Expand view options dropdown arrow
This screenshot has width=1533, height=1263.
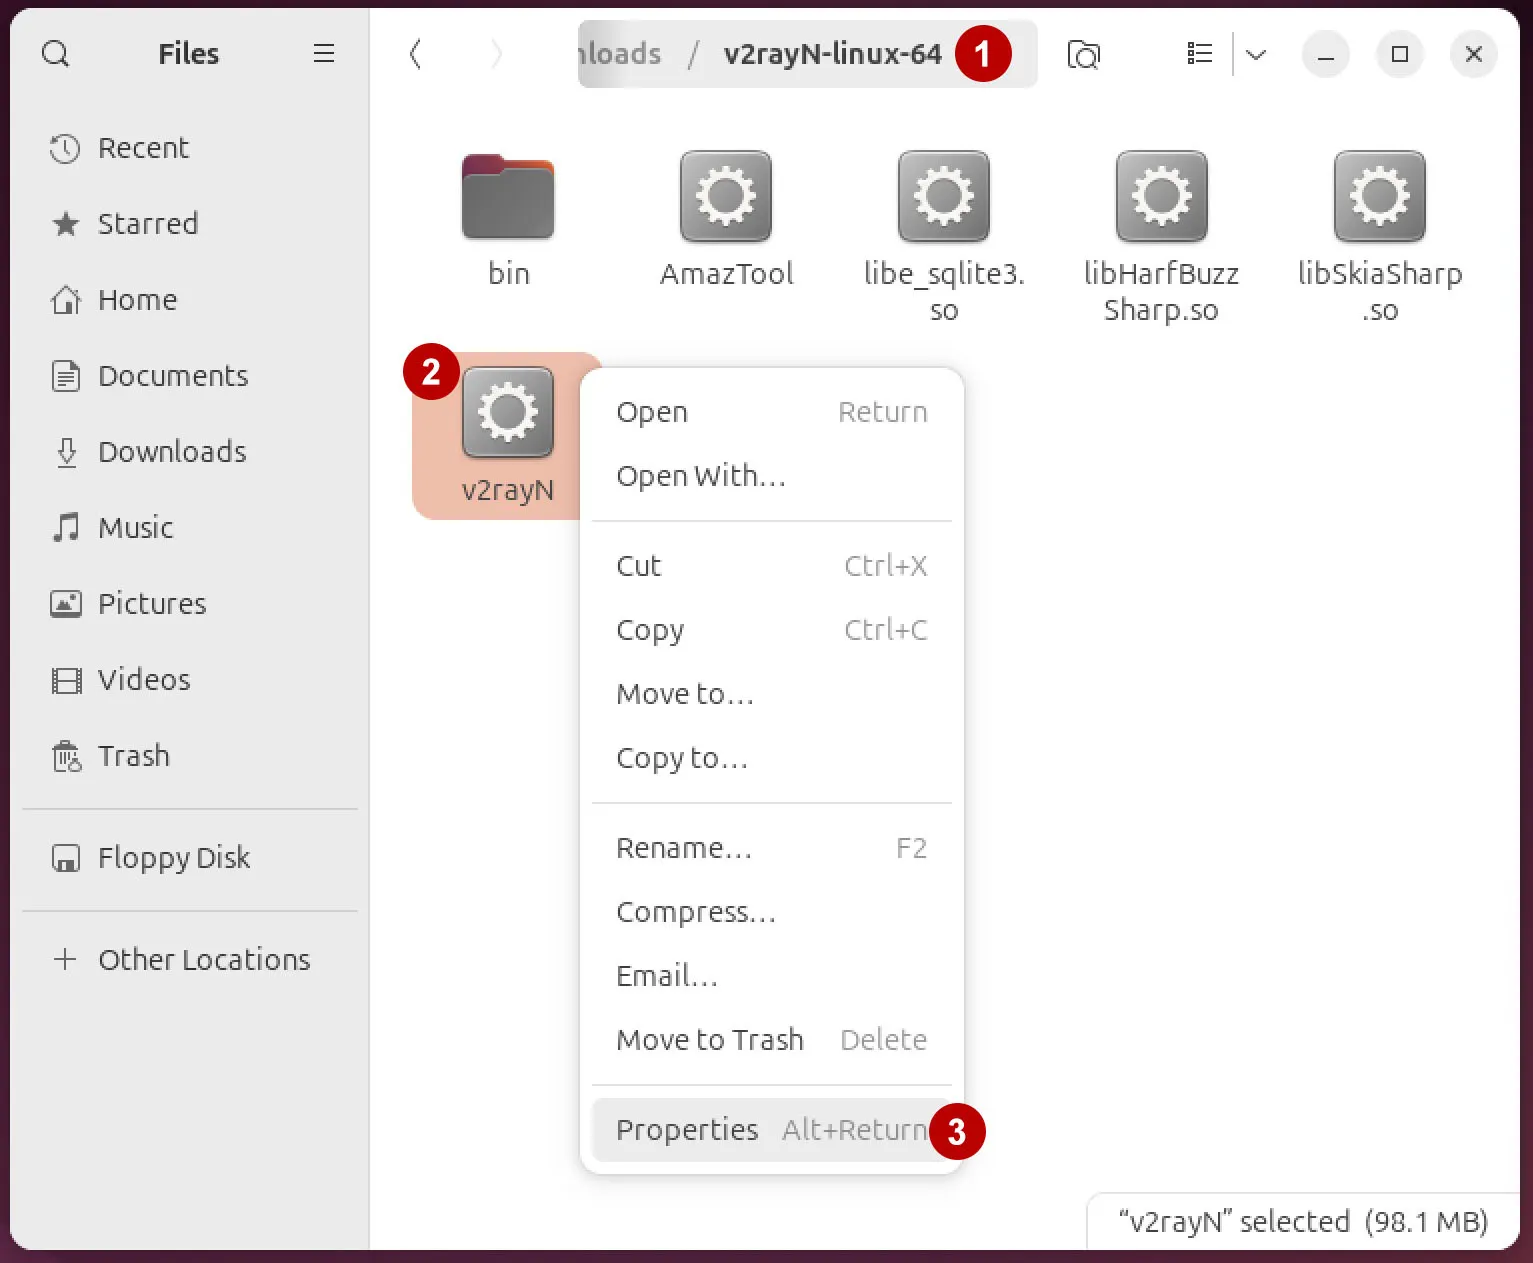click(1256, 54)
